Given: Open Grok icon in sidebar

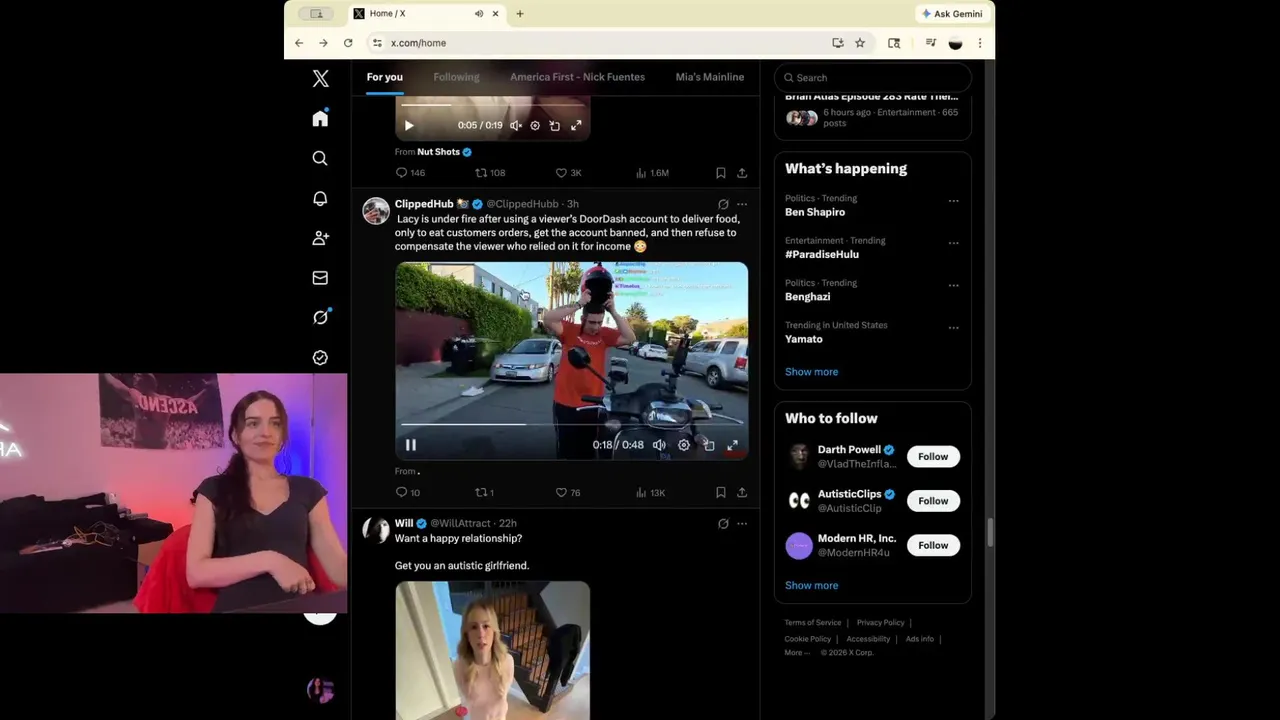Looking at the screenshot, I should (x=320, y=317).
